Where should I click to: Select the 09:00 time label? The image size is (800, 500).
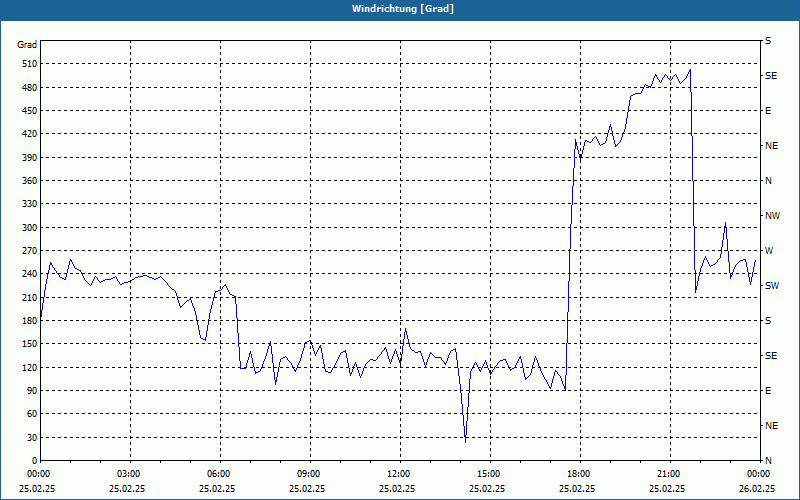coord(307,474)
